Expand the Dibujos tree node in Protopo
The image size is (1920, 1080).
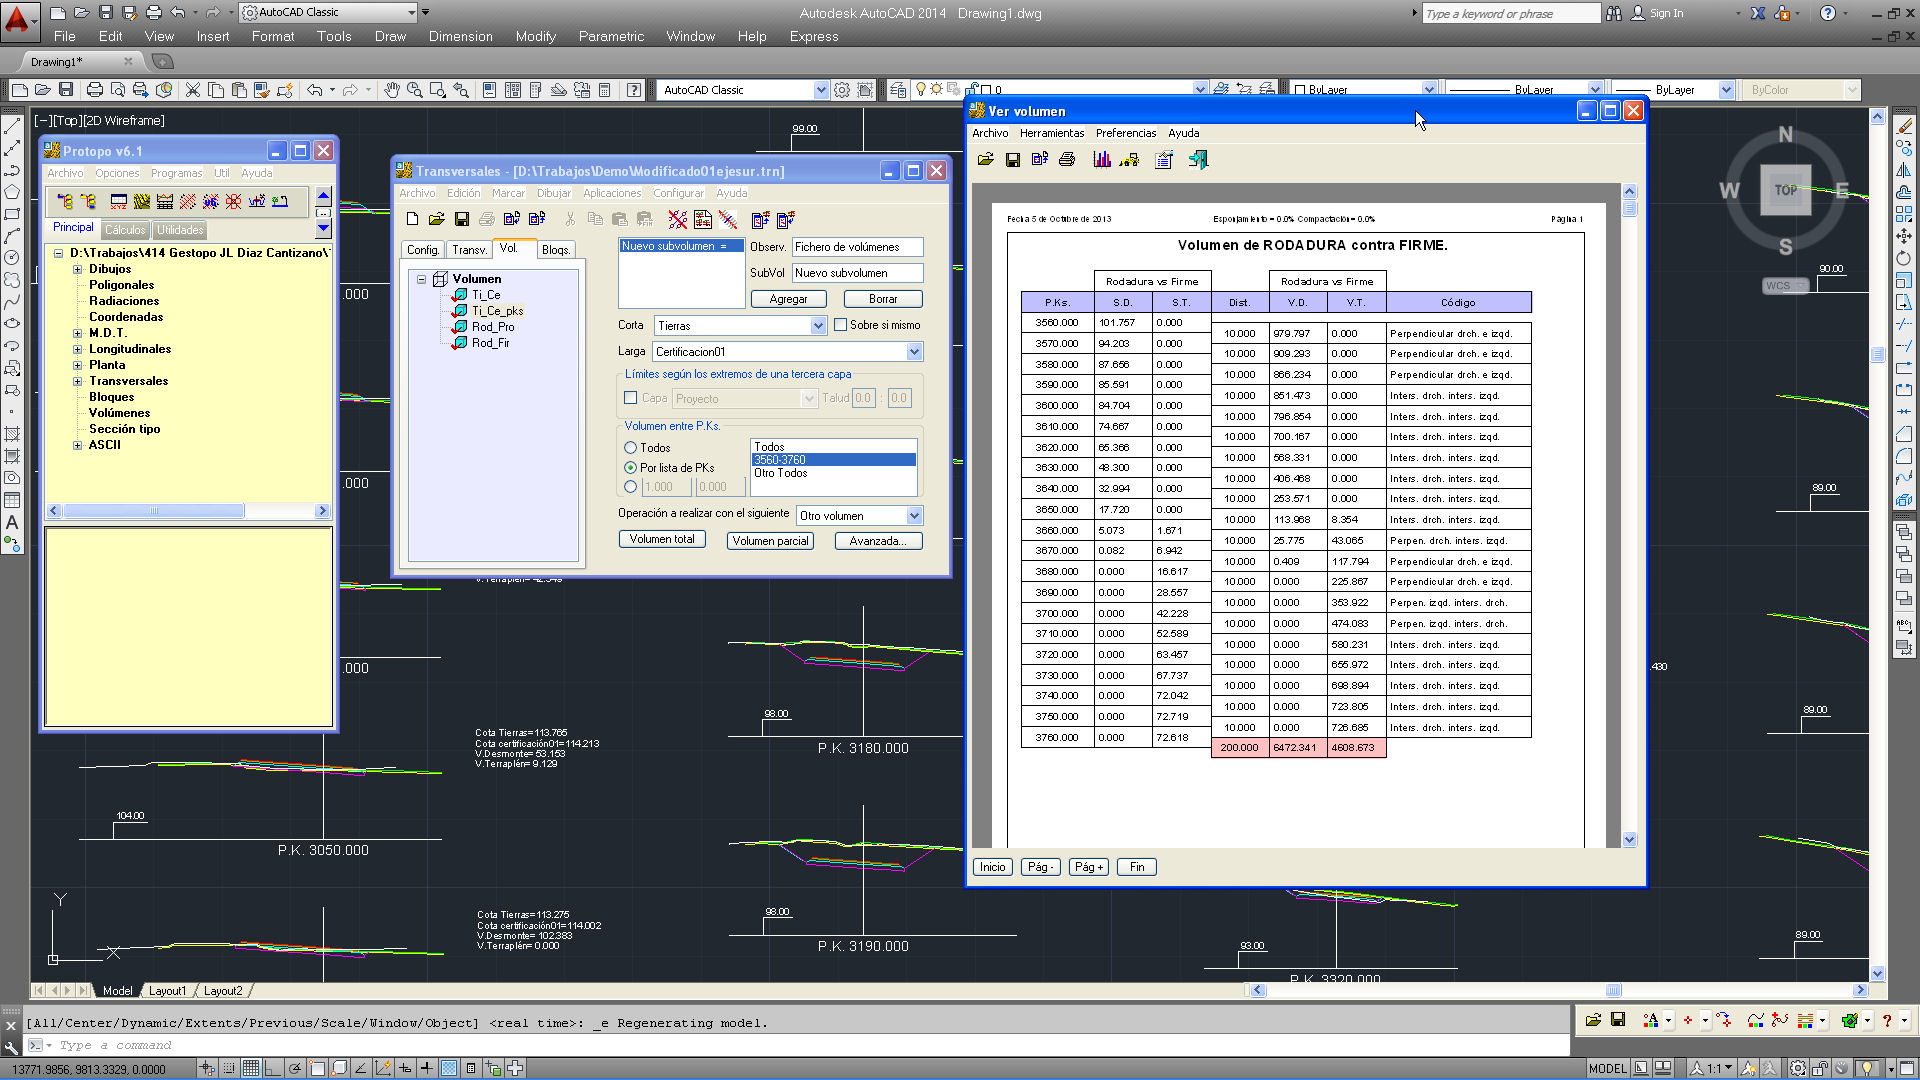[x=77, y=269]
